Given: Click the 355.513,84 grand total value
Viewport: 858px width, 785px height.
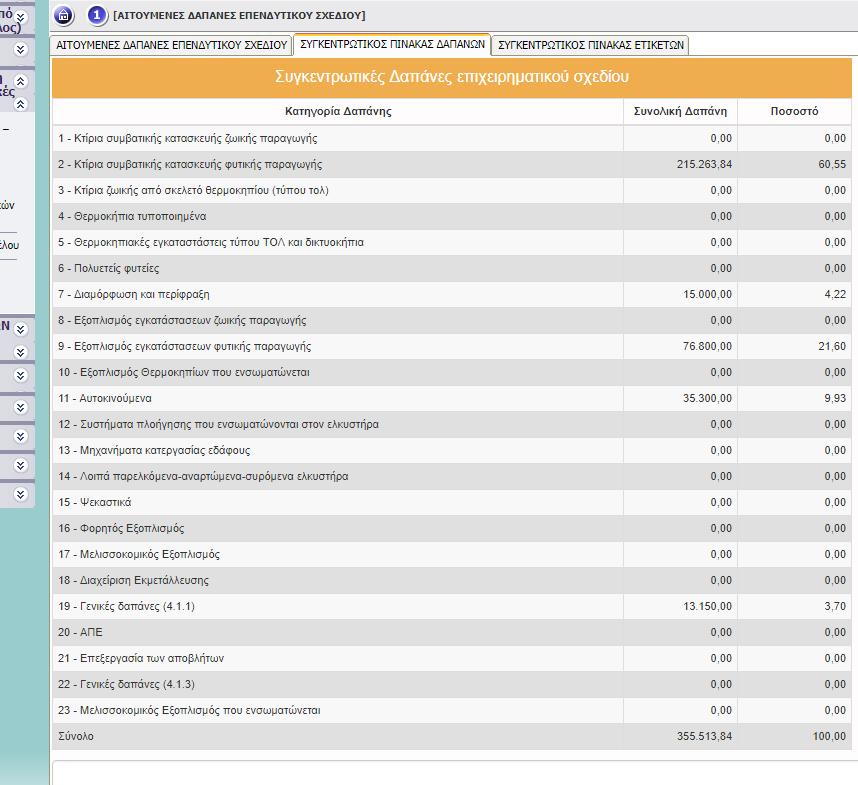Looking at the screenshot, I should (x=704, y=736).
